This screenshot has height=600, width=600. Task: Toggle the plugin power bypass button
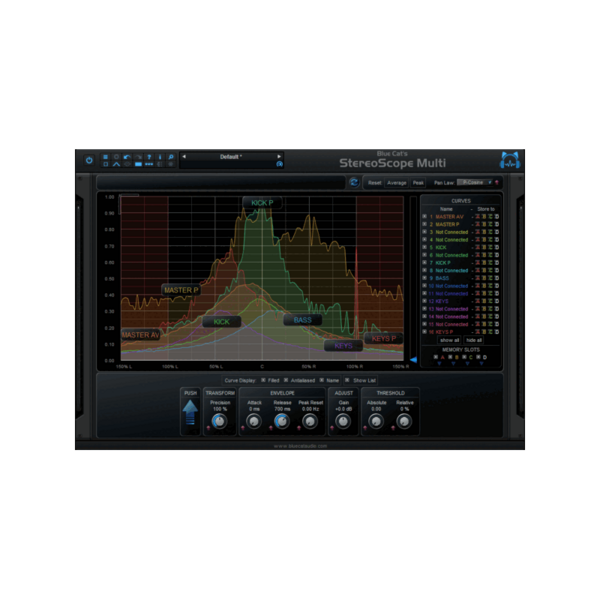tap(89, 160)
